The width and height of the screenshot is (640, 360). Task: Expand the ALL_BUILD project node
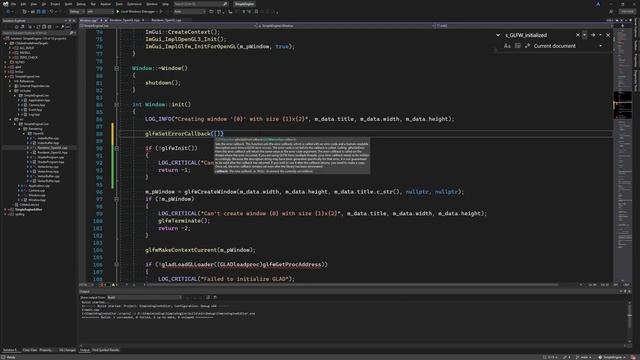pos(10,48)
